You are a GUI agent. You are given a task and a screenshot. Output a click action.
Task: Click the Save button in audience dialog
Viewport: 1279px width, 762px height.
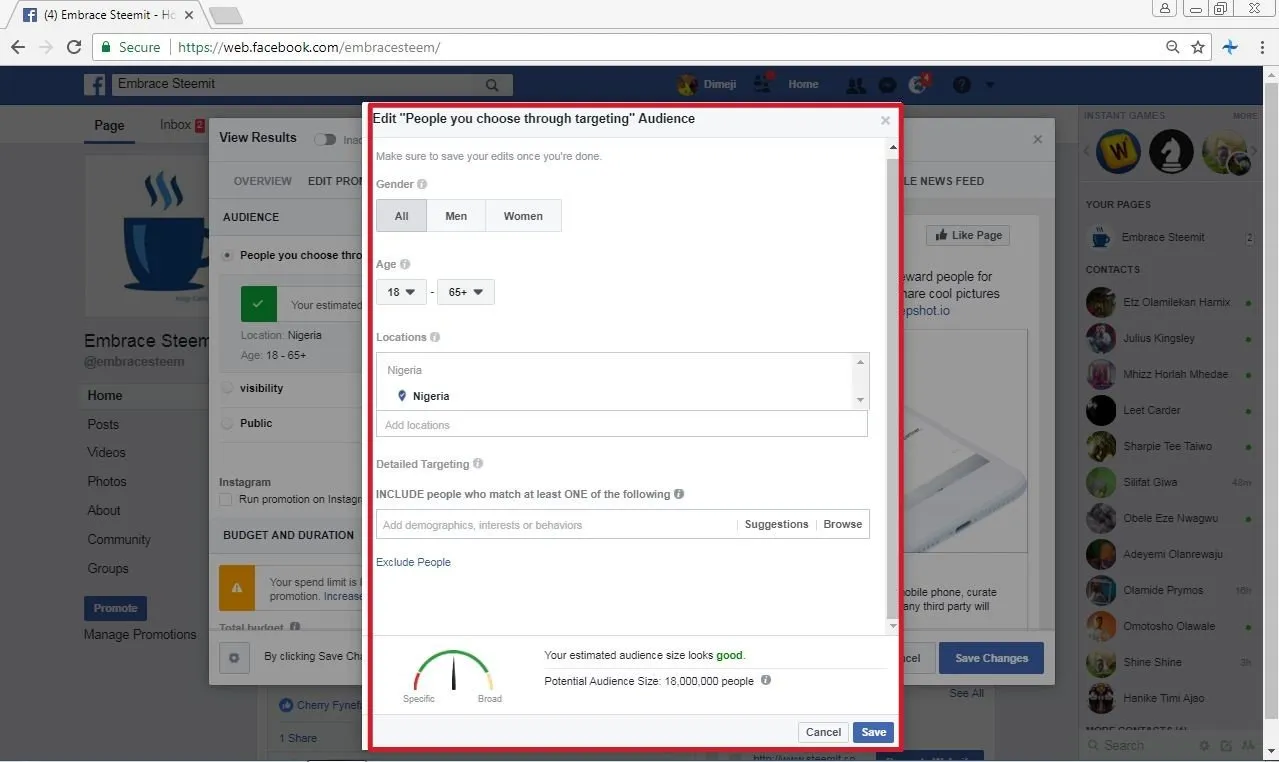point(873,732)
